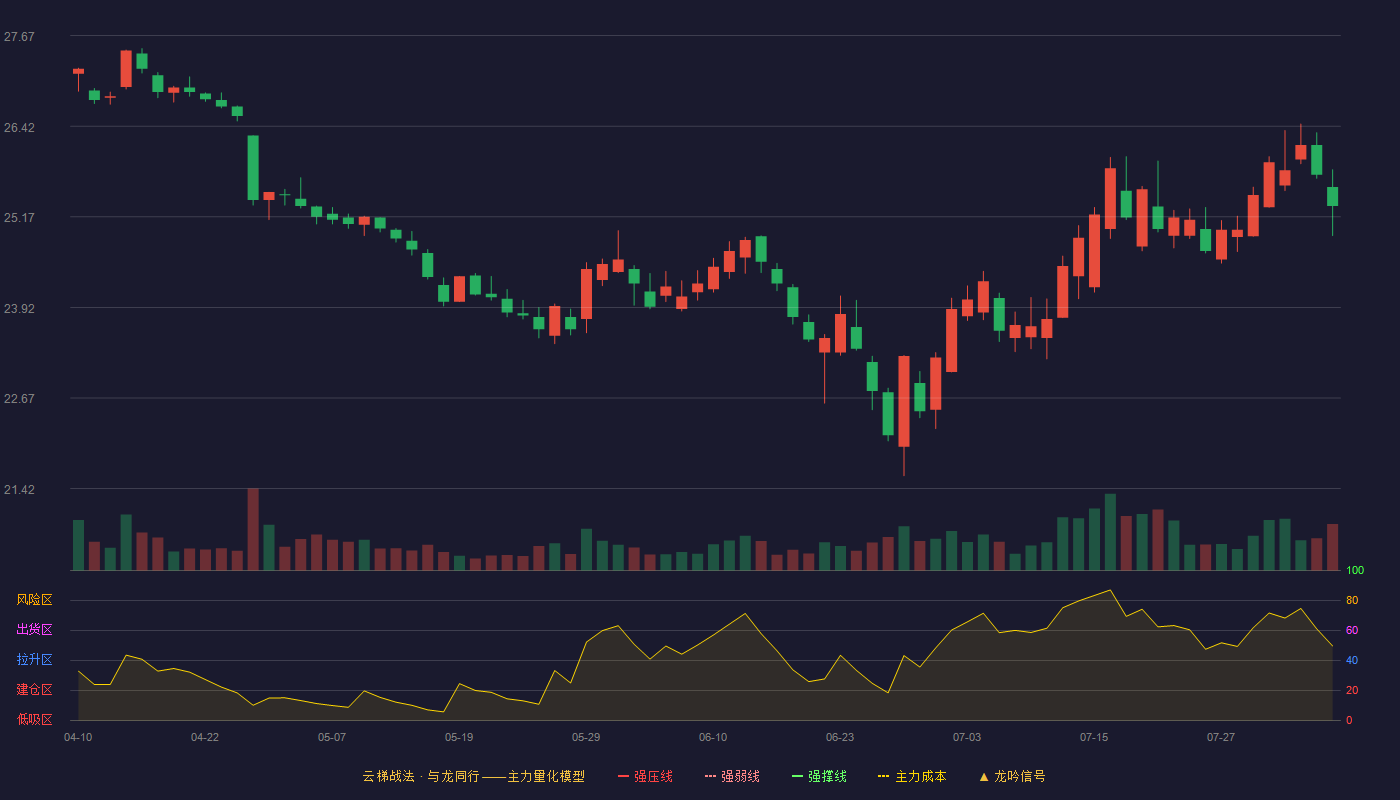Click the 26.42 price axis label

click(19, 127)
